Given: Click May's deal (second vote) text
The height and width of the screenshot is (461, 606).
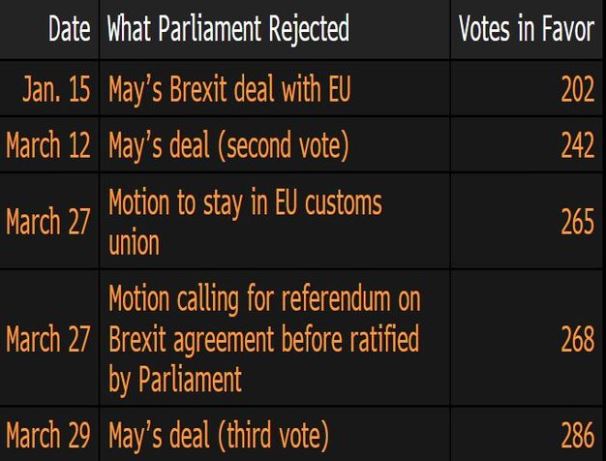Looking at the screenshot, I should [227, 147].
